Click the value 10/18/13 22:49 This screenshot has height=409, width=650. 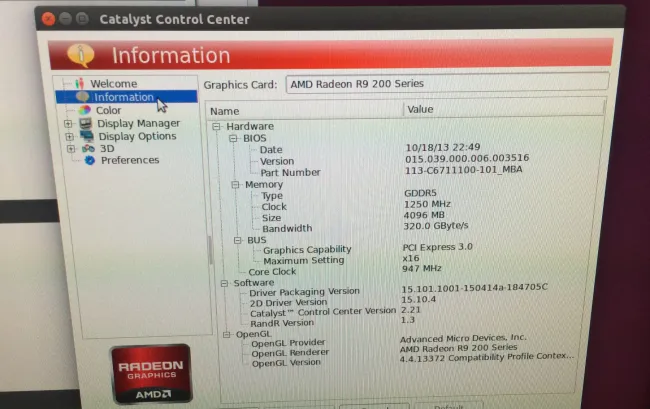coord(443,147)
